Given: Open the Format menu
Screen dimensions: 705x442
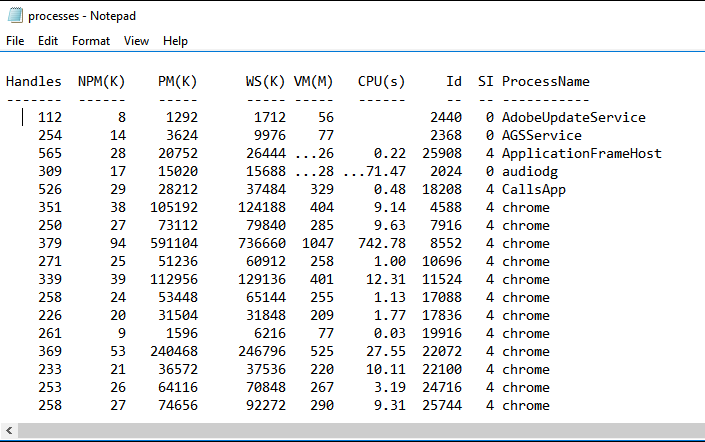Looking at the screenshot, I should [91, 41].
